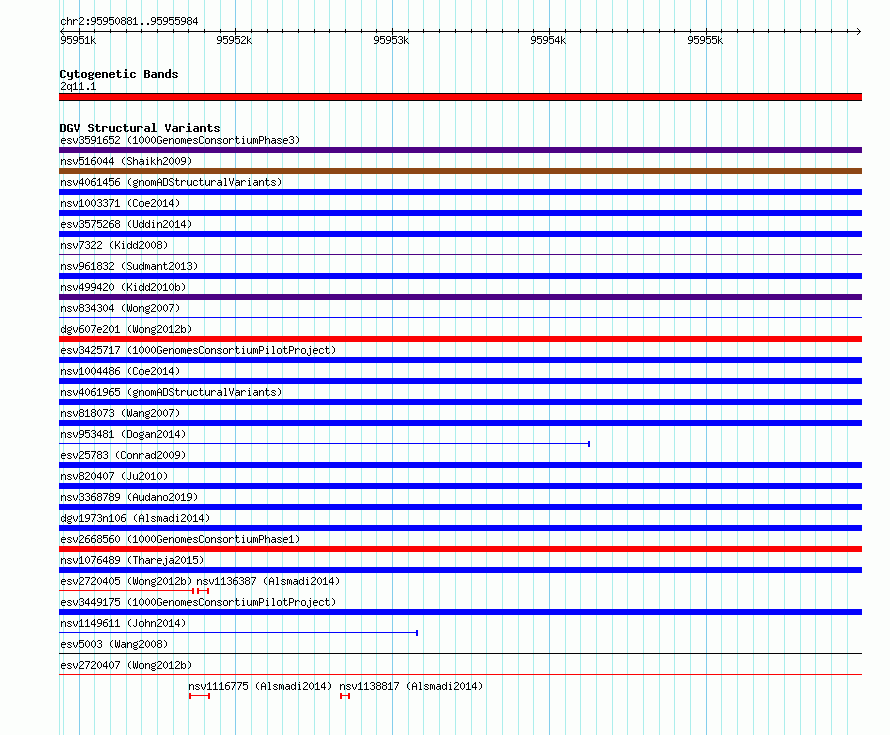Select variant label esv2668560 (1000GenomesConsortiumPhase1)

180,539
